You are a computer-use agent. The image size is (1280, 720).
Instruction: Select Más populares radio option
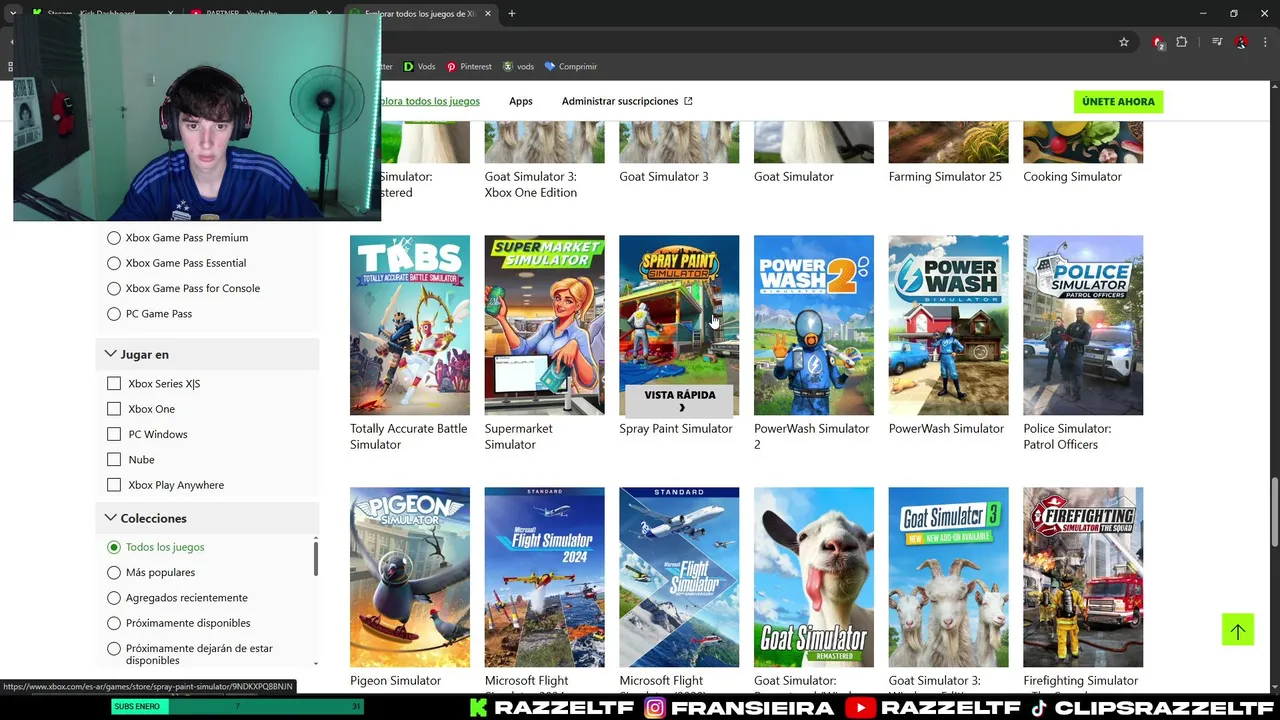[x=114, y=573]
